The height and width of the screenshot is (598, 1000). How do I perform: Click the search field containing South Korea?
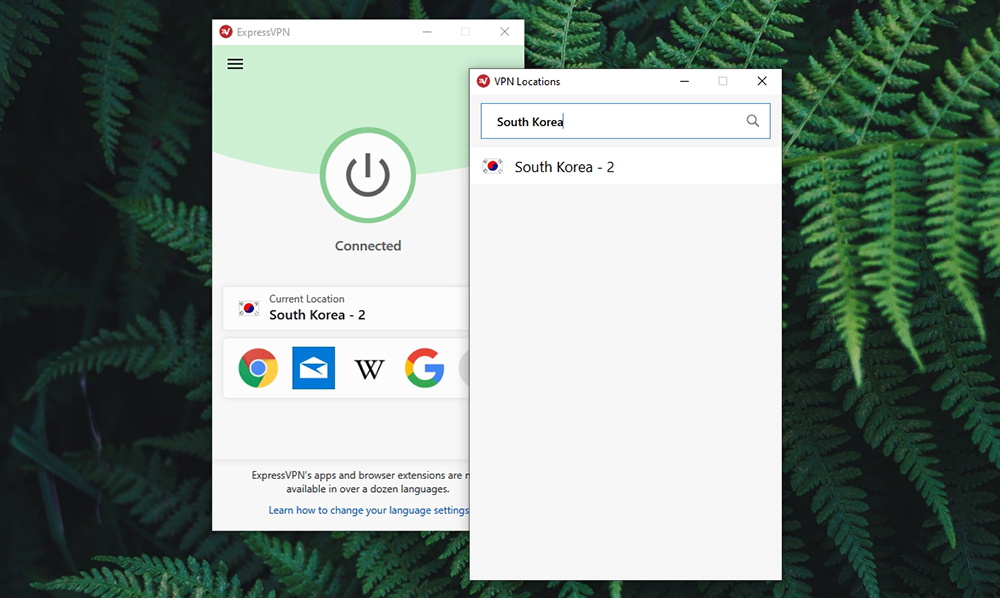tap(625, 121)
